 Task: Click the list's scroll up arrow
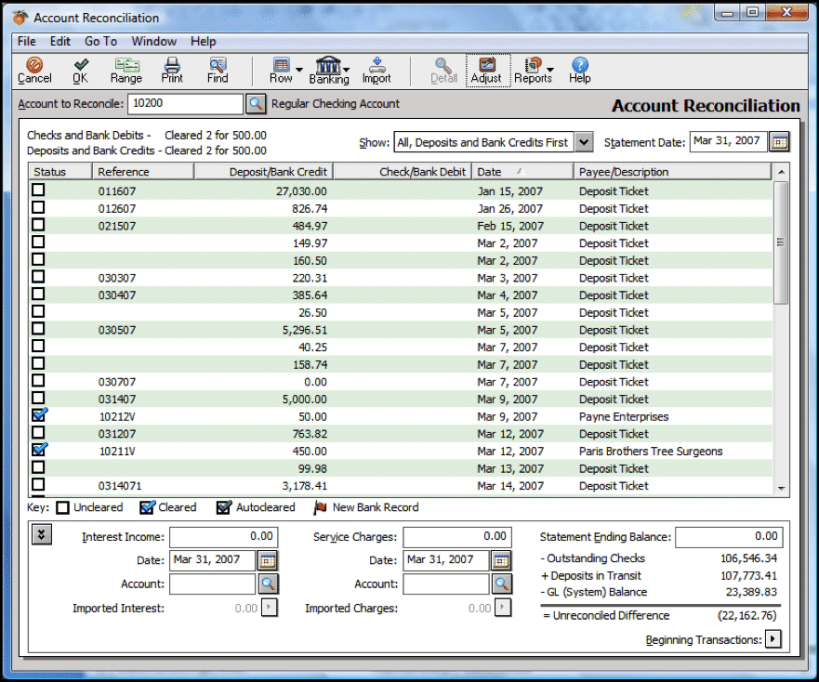(x=781, y=172)
